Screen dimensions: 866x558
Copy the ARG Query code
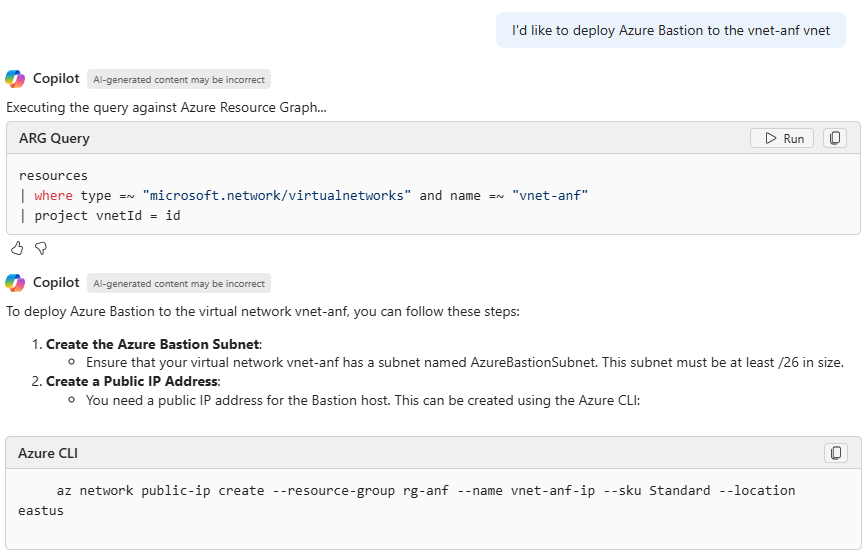click(x=835, y=138)
